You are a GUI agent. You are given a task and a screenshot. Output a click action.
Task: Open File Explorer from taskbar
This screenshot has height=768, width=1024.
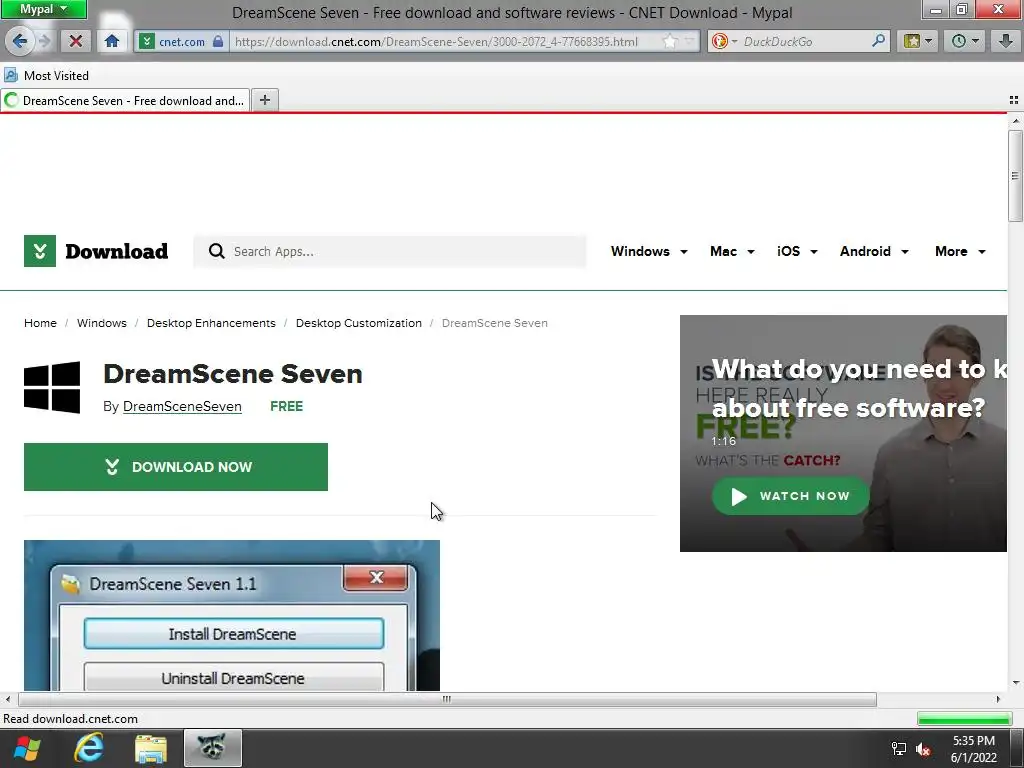click(151, 749)
